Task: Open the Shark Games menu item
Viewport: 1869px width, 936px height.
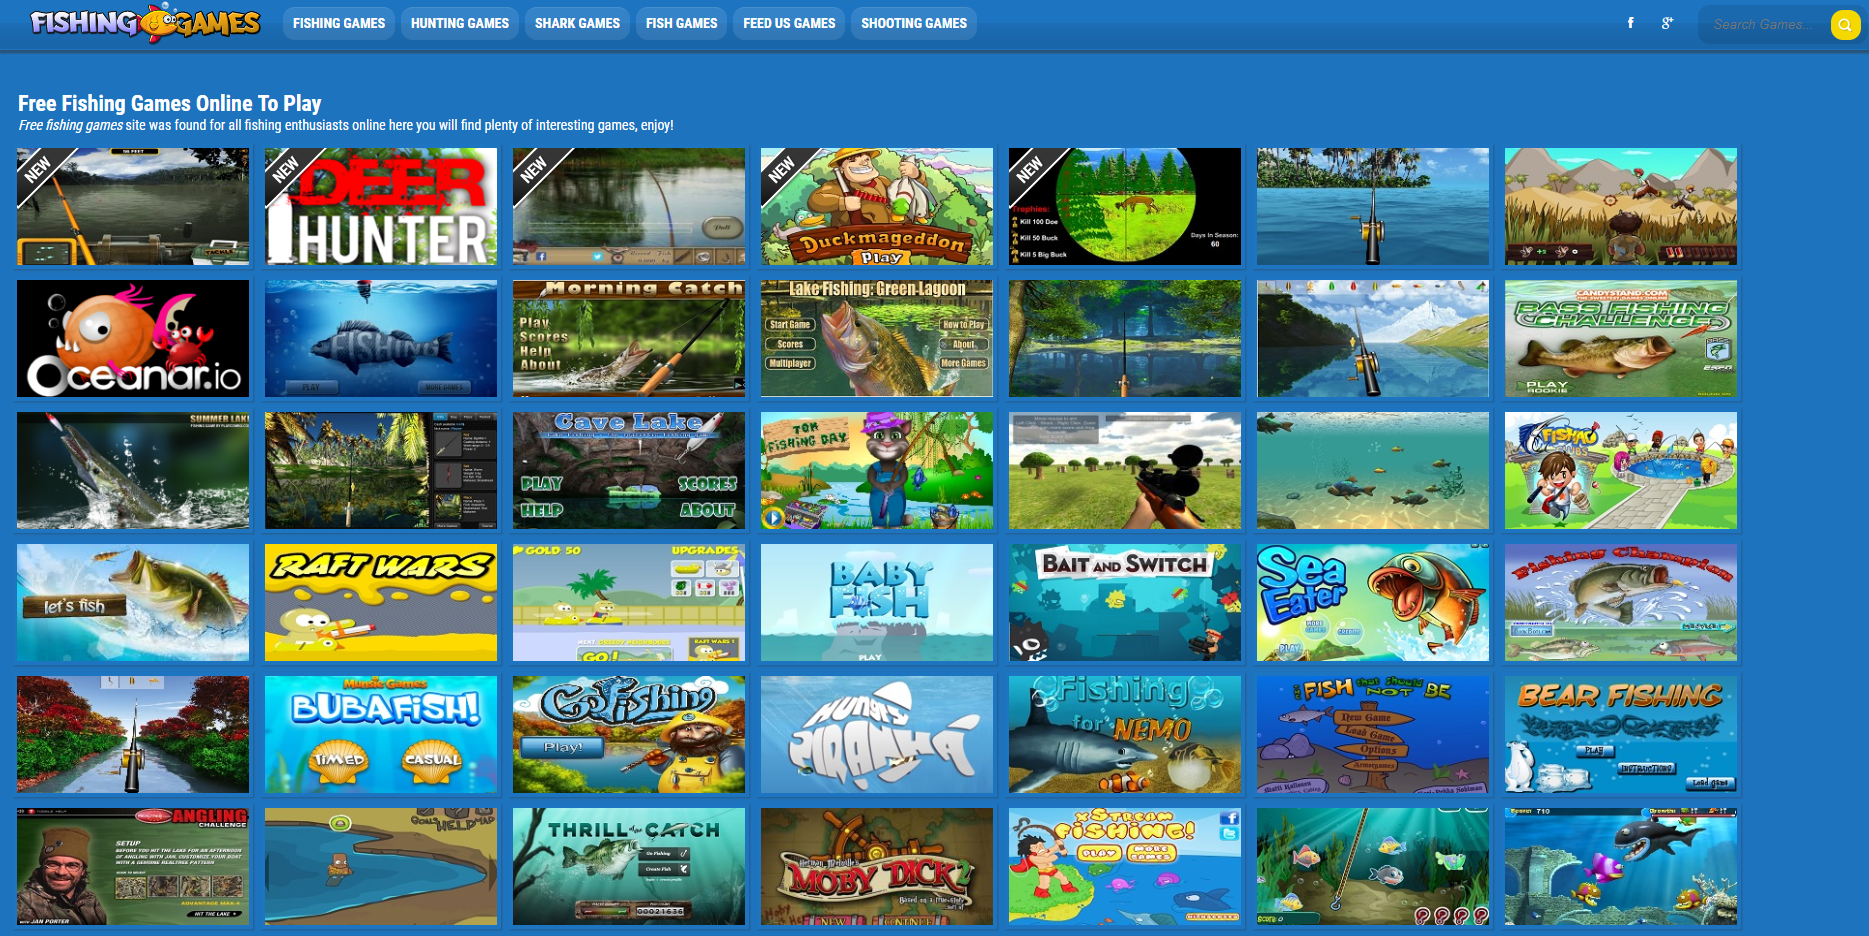Action: click(x=577, y=23)
